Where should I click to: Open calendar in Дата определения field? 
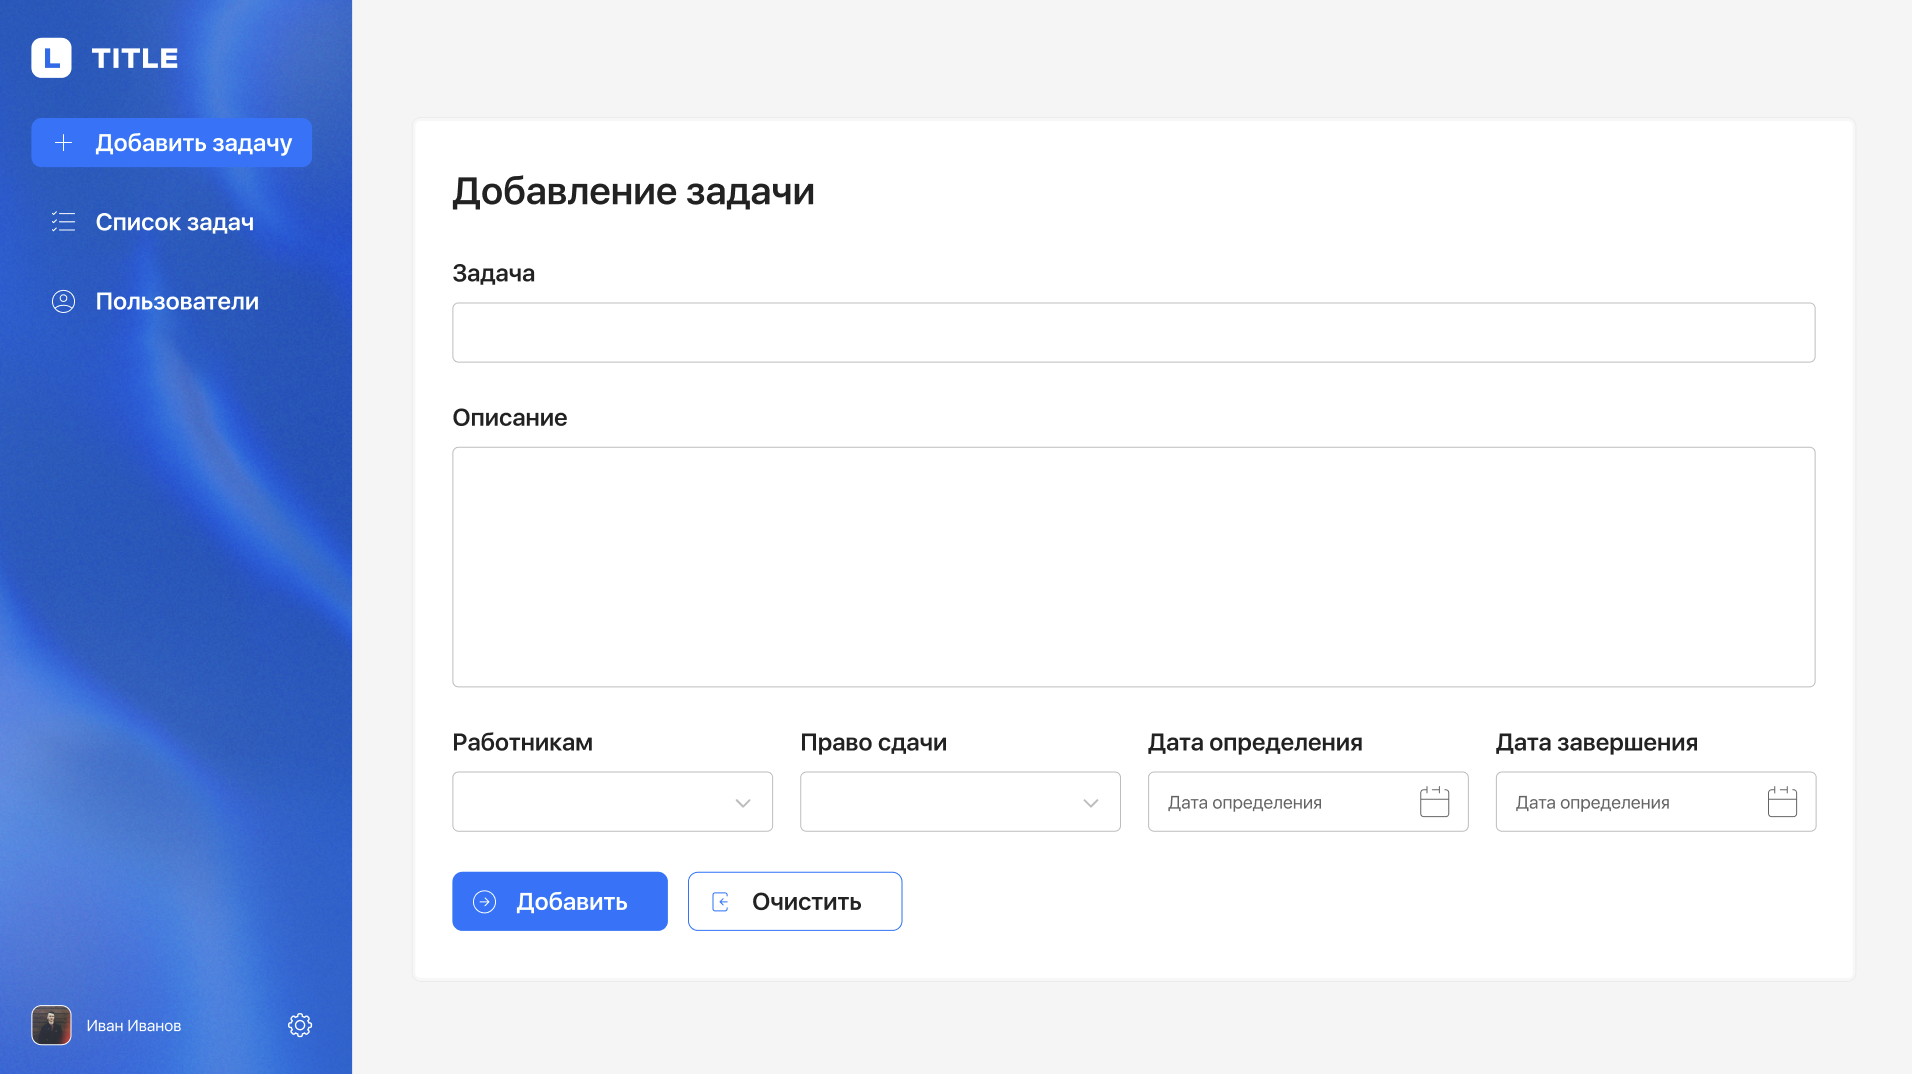1434,802
